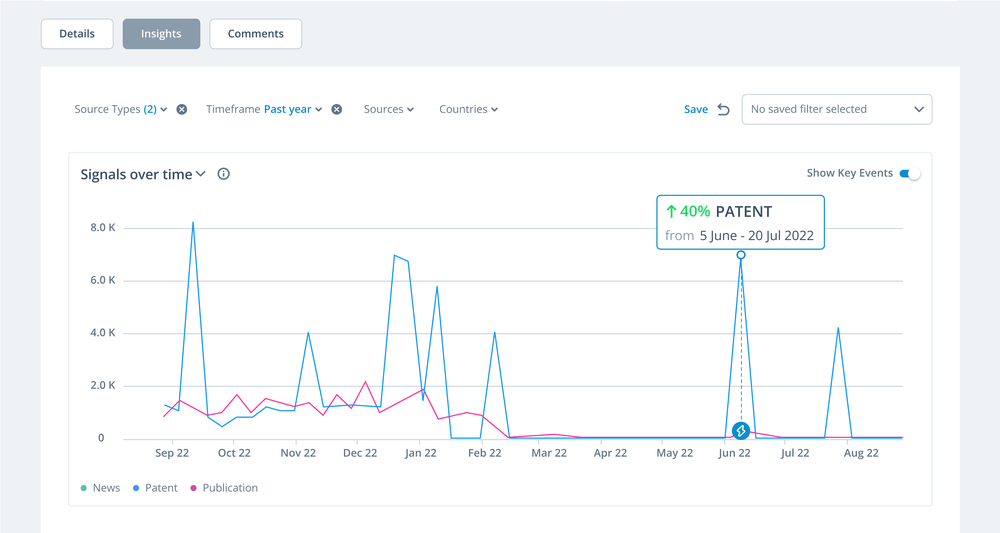Reset filters with the undo arrow icon
The width and height of the screenshot is (1000, 533).
tap(723, 109)
